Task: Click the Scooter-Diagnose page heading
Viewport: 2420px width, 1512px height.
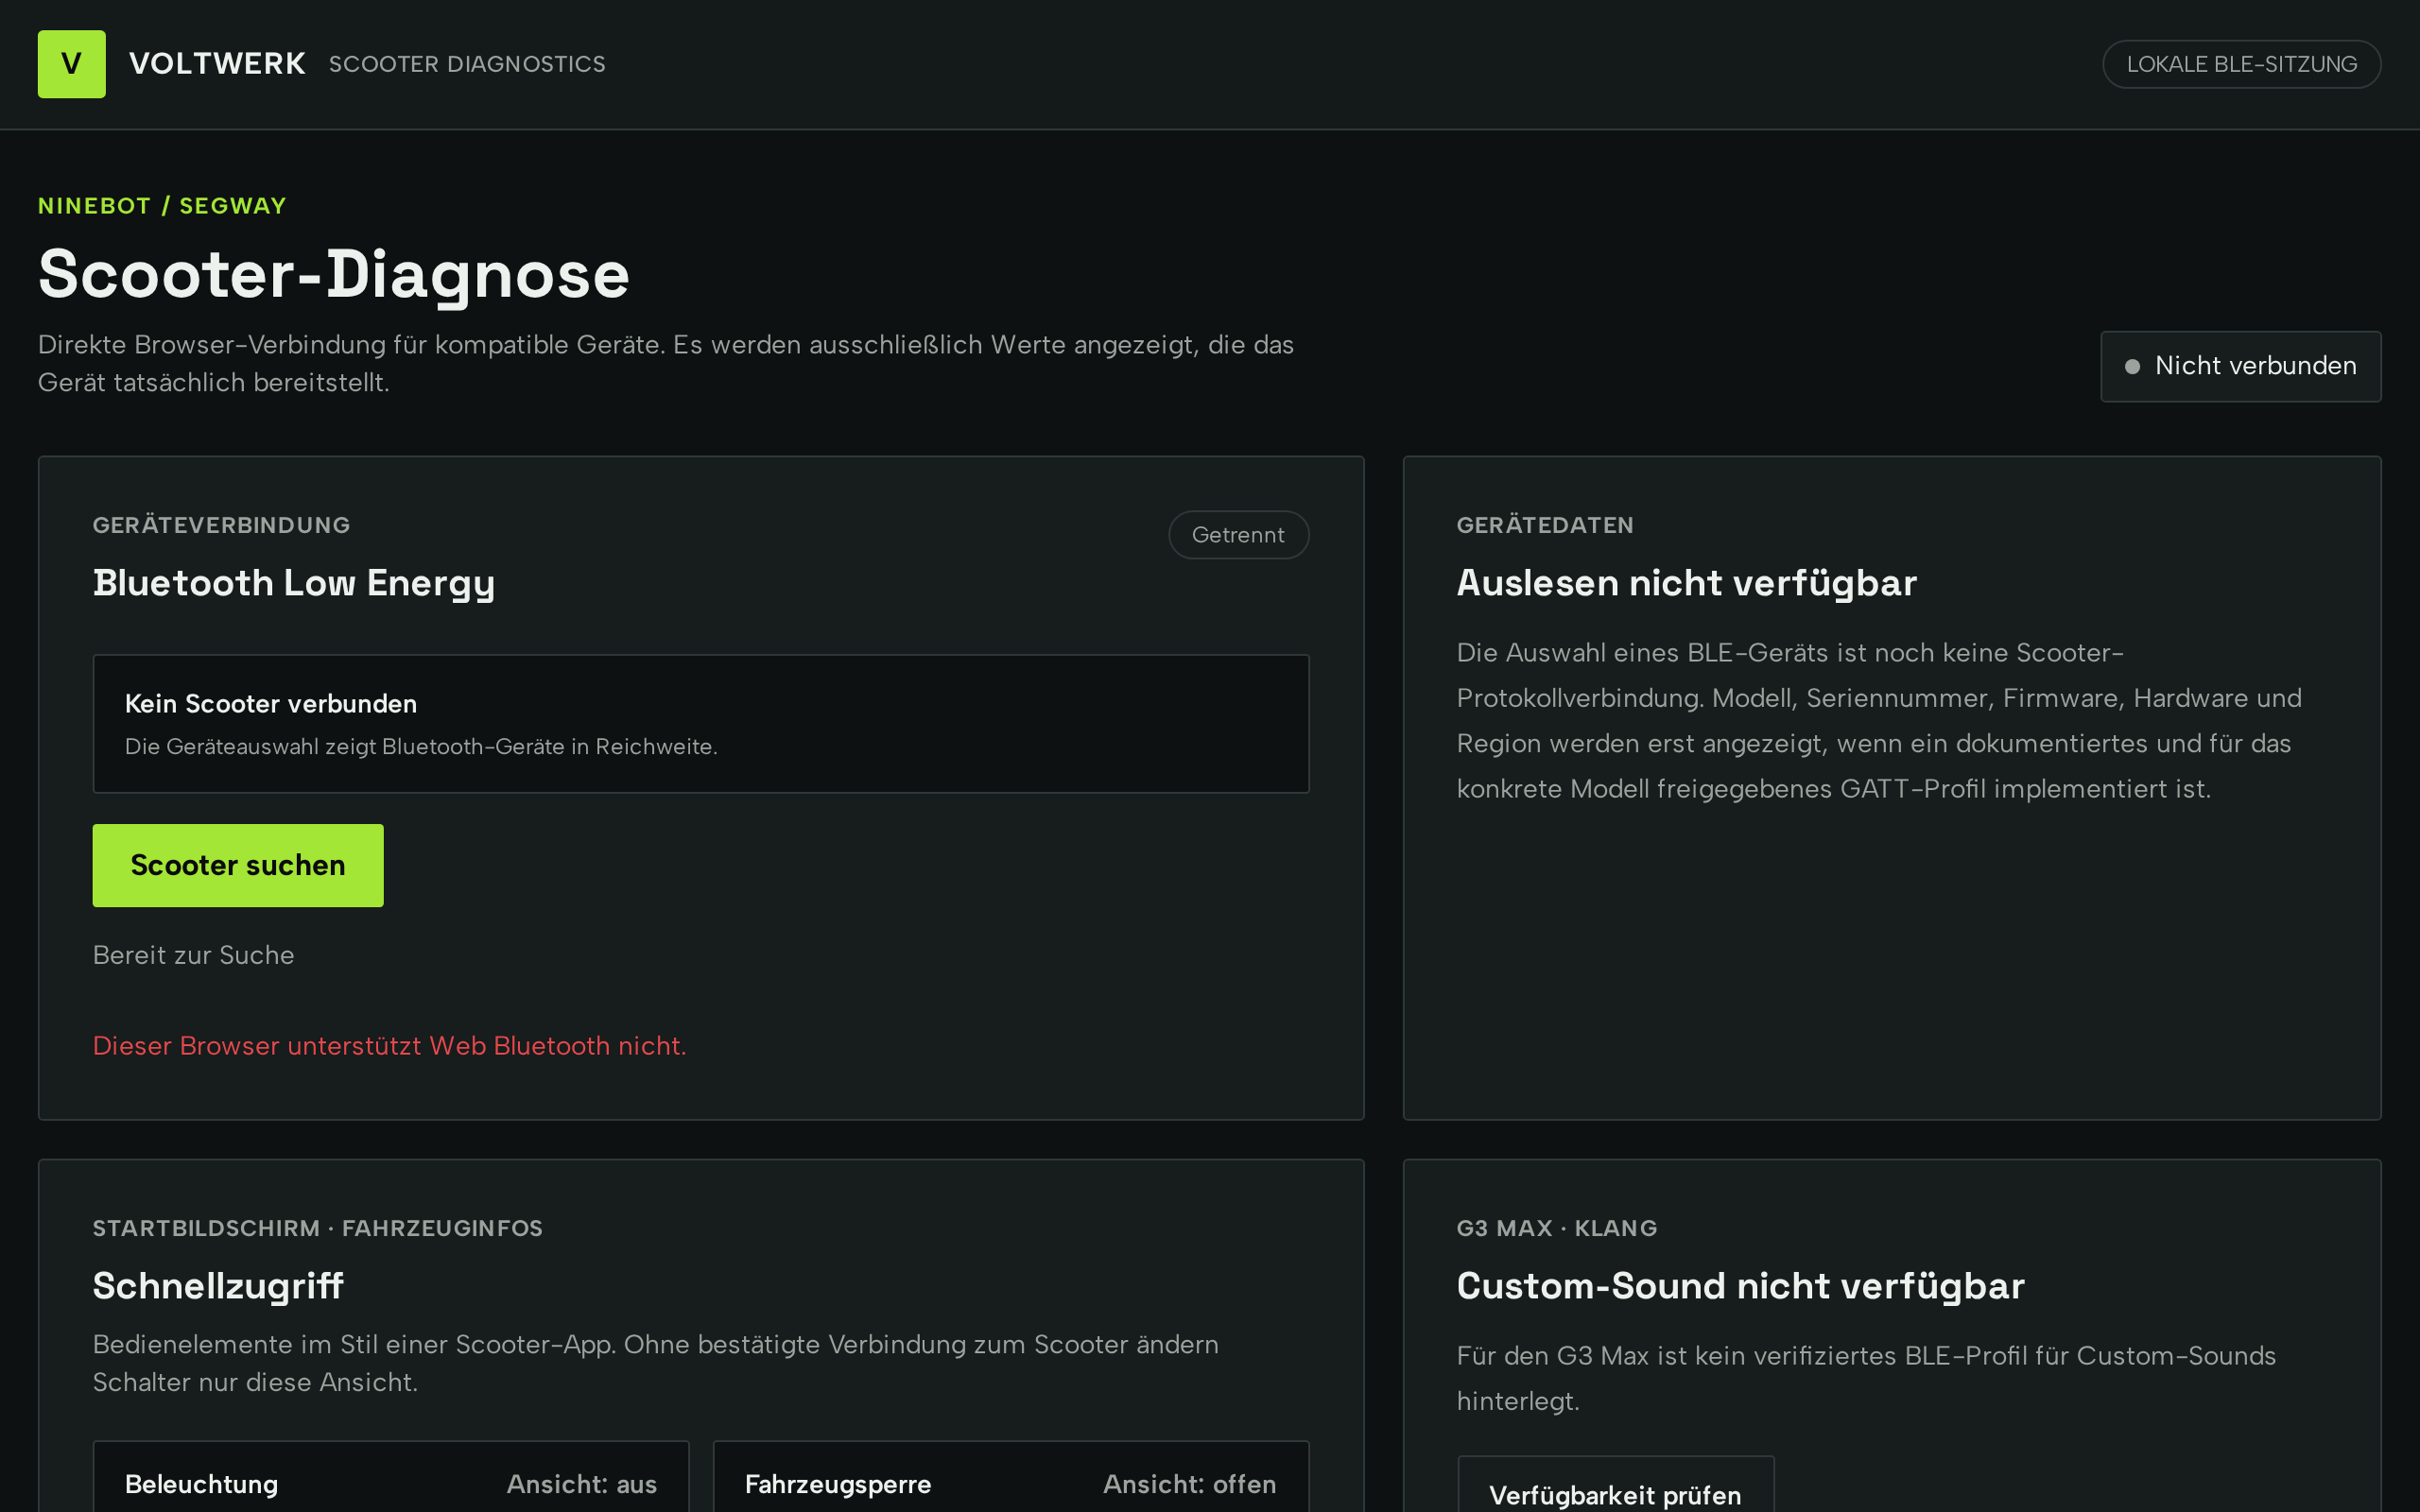Action: tap(334, 275)
